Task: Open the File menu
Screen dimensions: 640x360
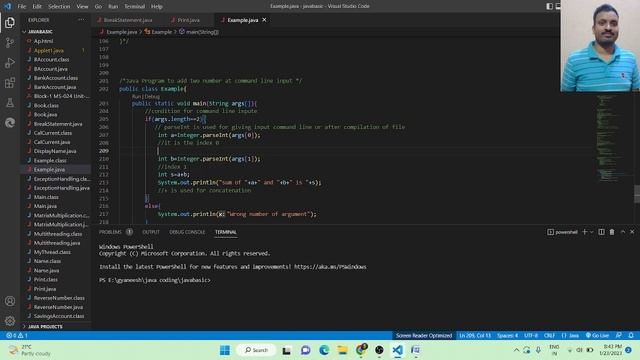Action: tap(22, 7)
